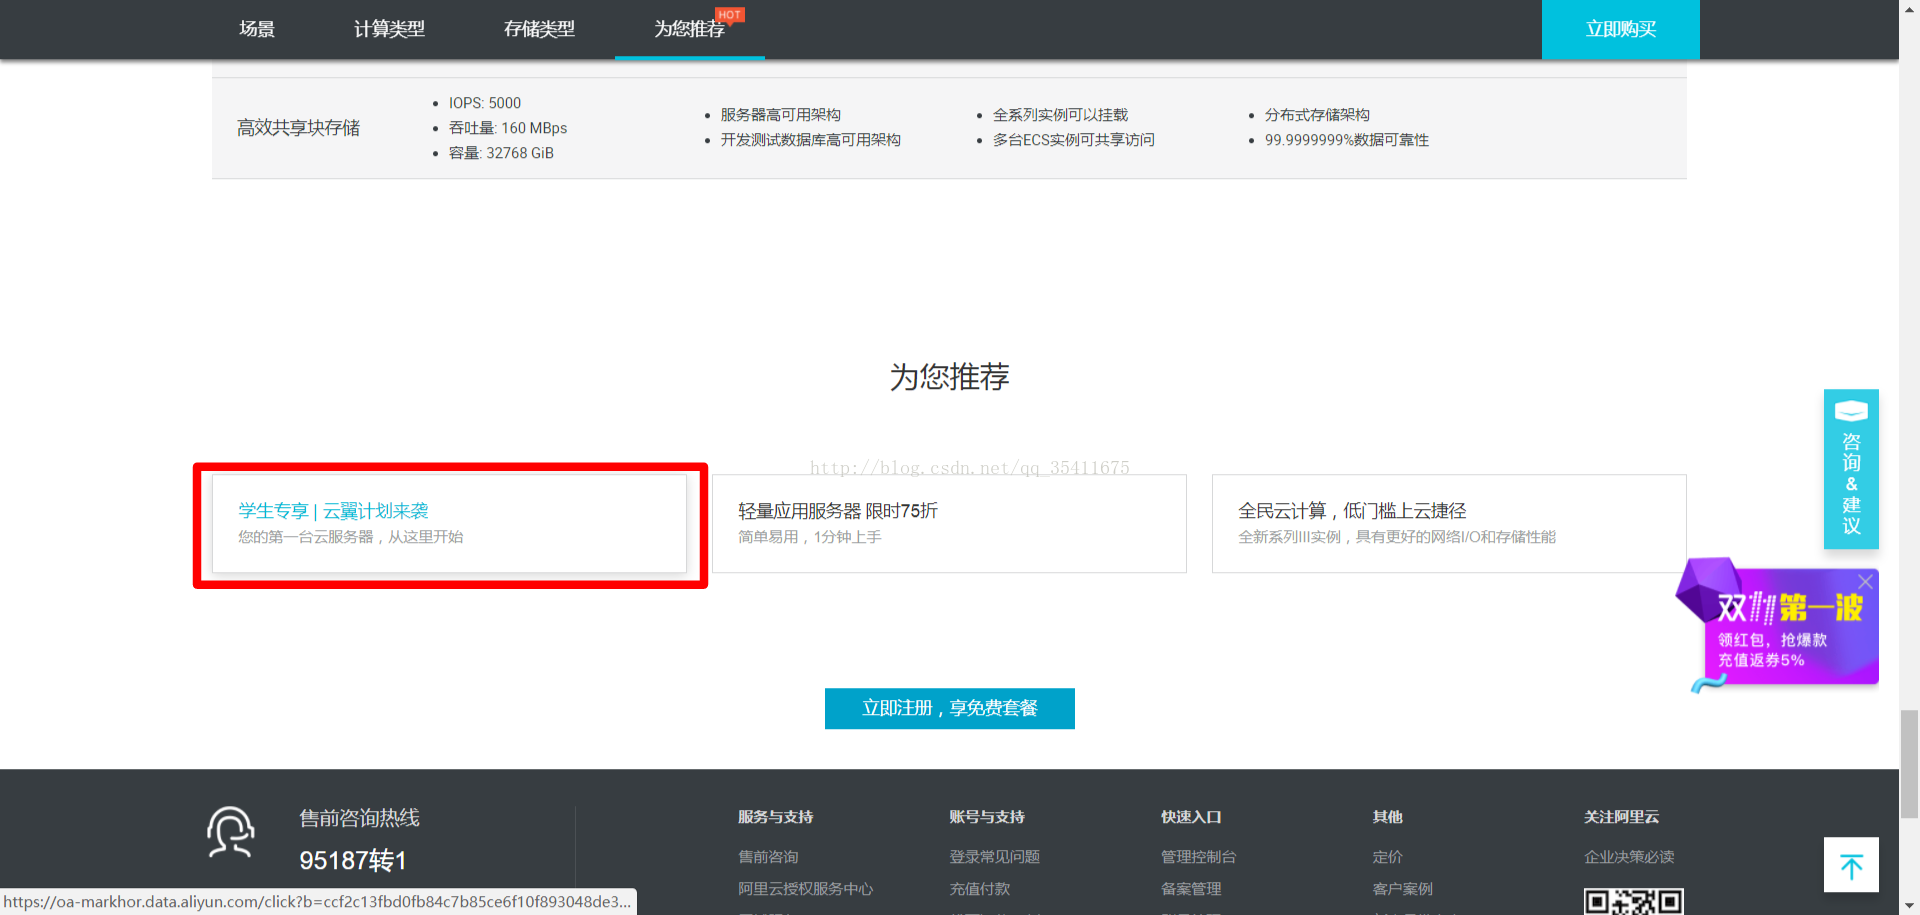Open the 充值付款 footer link

click(x=979, y=889)
